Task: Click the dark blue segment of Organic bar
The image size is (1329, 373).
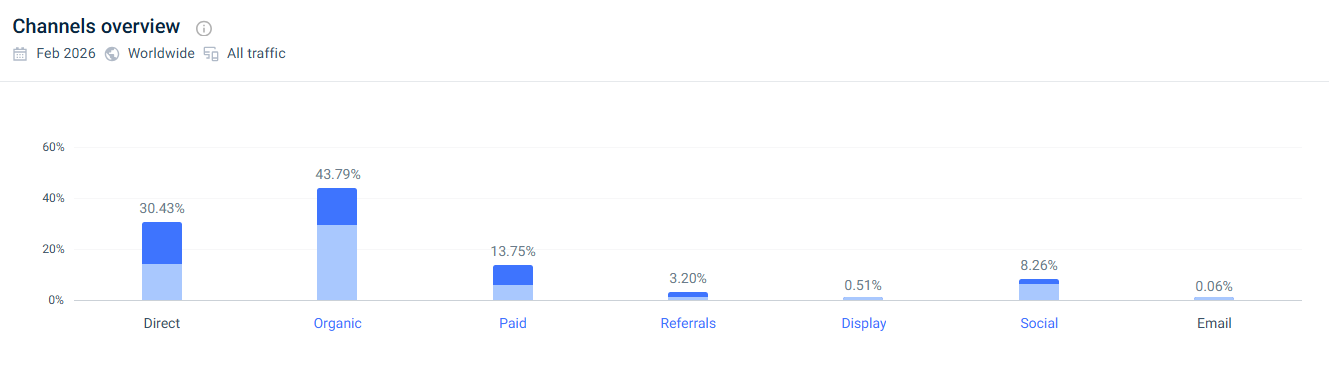Action: [x=337, y=207]
